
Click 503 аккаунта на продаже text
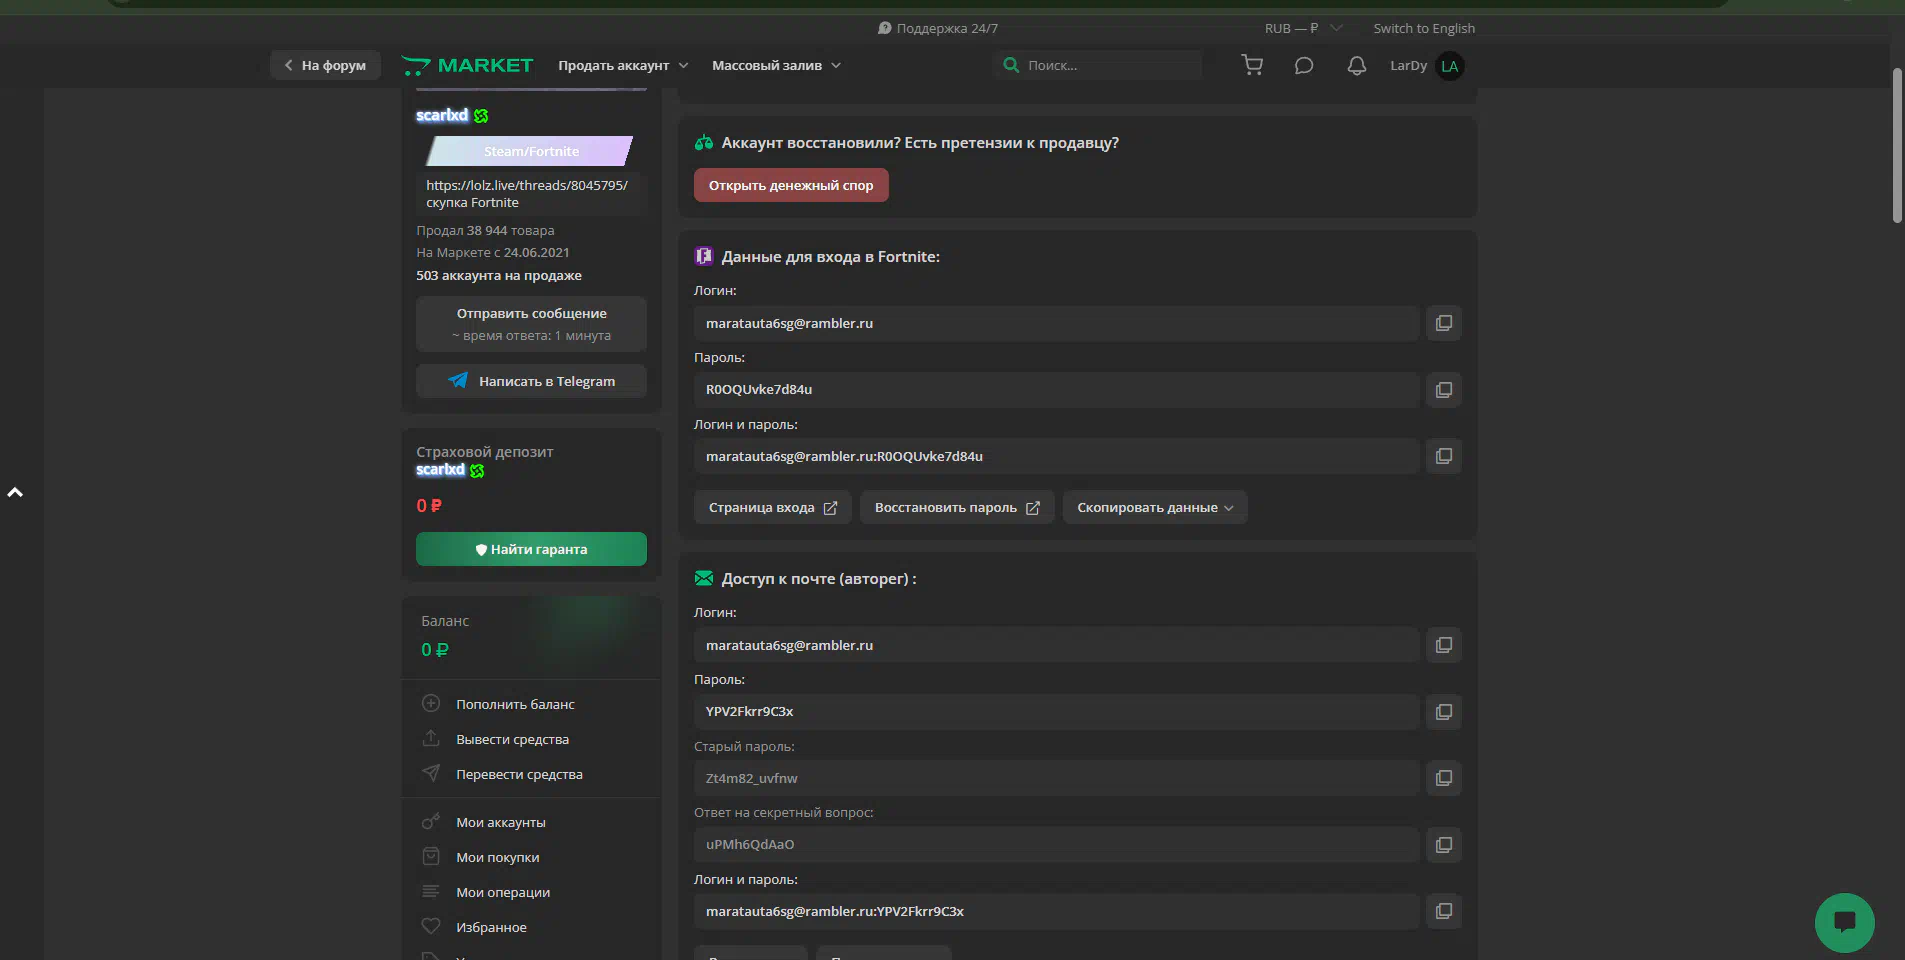499,275
